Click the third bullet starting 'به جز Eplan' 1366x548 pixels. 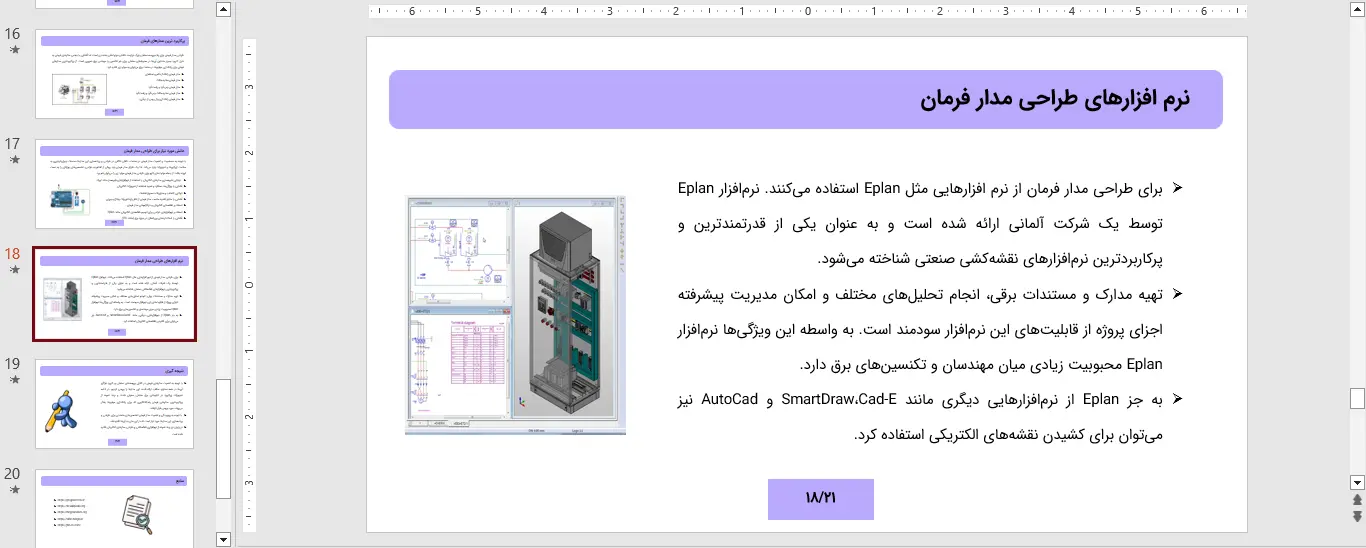tap(922, 417)
